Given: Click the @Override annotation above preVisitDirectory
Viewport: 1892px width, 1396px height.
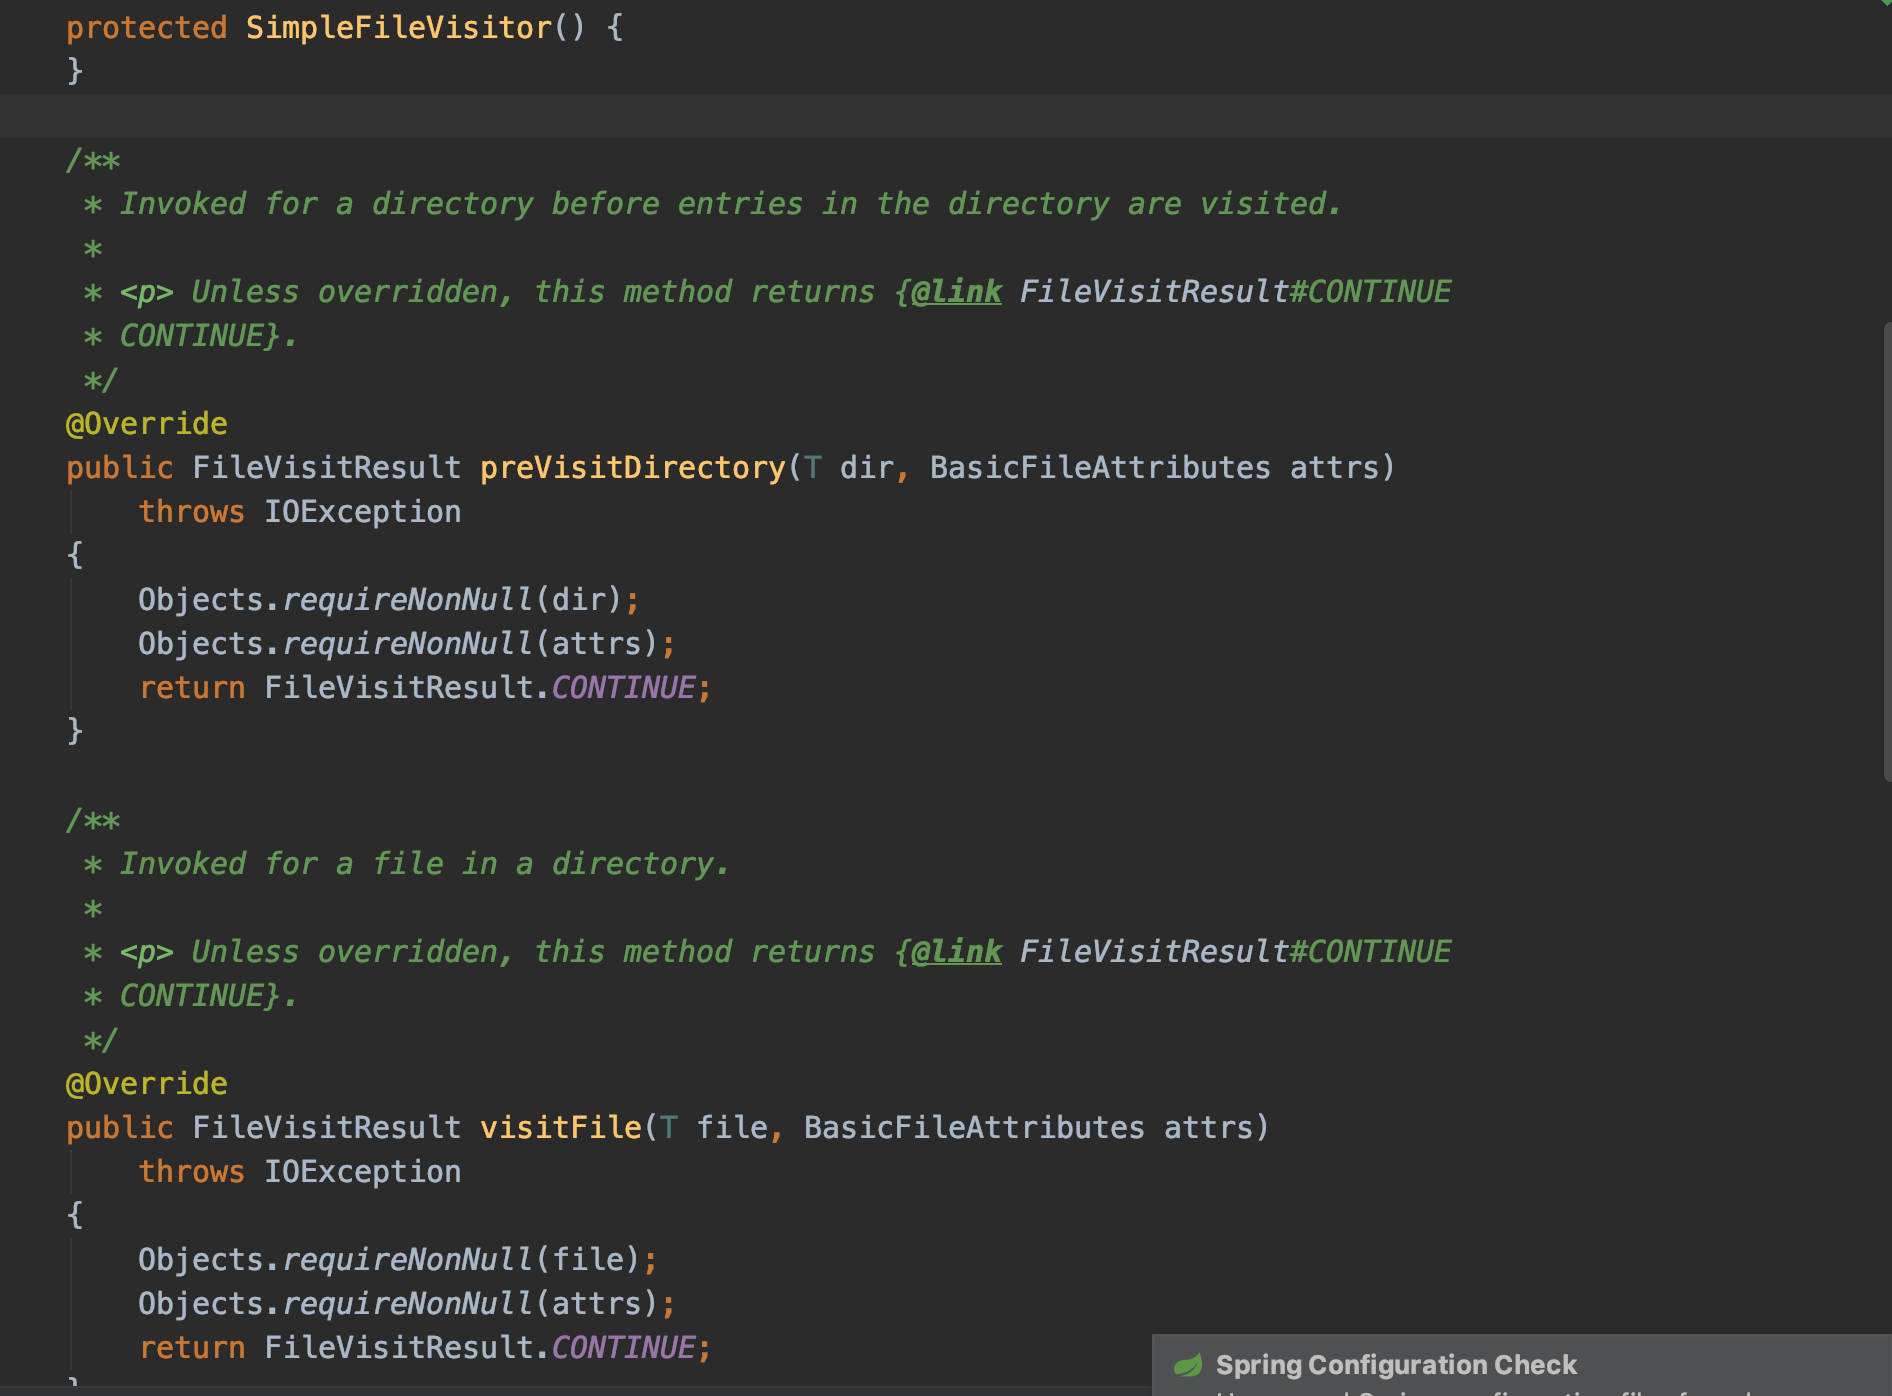Looking at the screenshot, I should pyautogui.click(x=145, y=422).
